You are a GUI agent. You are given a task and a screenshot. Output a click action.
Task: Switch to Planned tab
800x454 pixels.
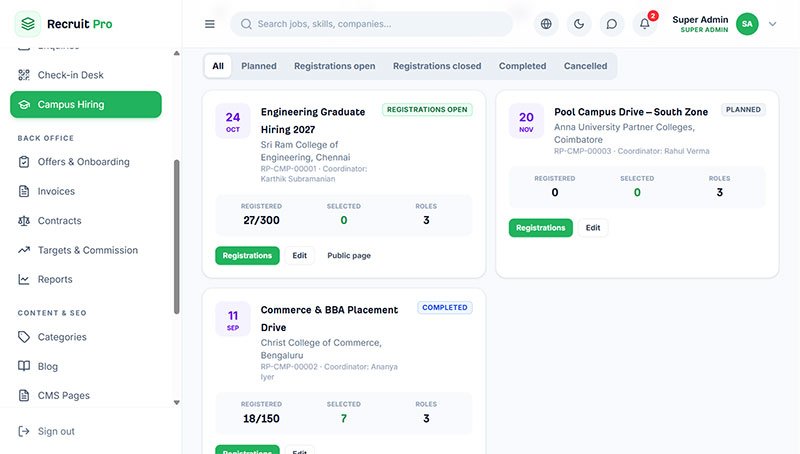click(259, 66)
